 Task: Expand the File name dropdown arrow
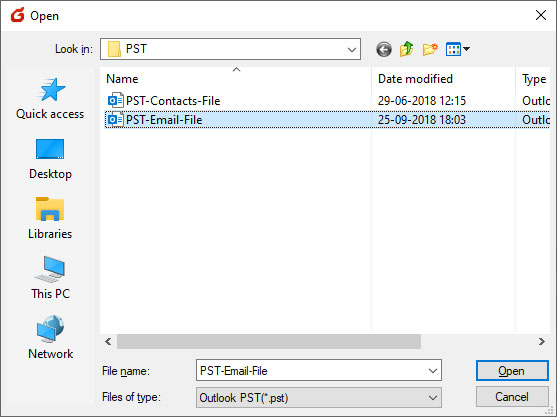[433, 370]
